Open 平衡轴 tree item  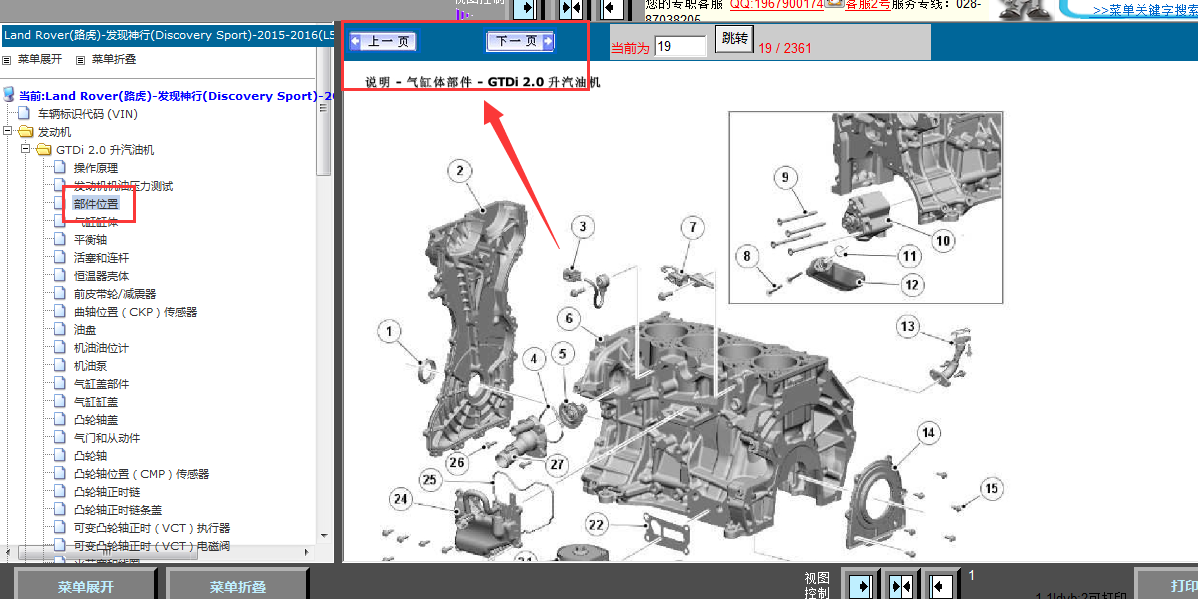tap(90, 239)
